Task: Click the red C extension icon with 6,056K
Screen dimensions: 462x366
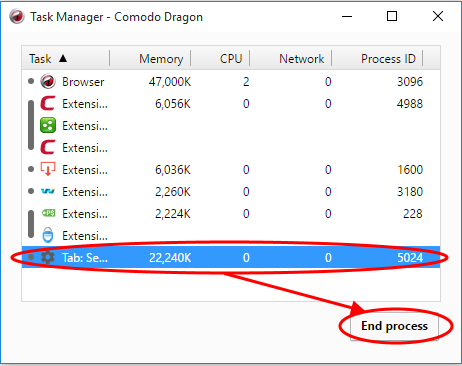Action: pos(48,103)
